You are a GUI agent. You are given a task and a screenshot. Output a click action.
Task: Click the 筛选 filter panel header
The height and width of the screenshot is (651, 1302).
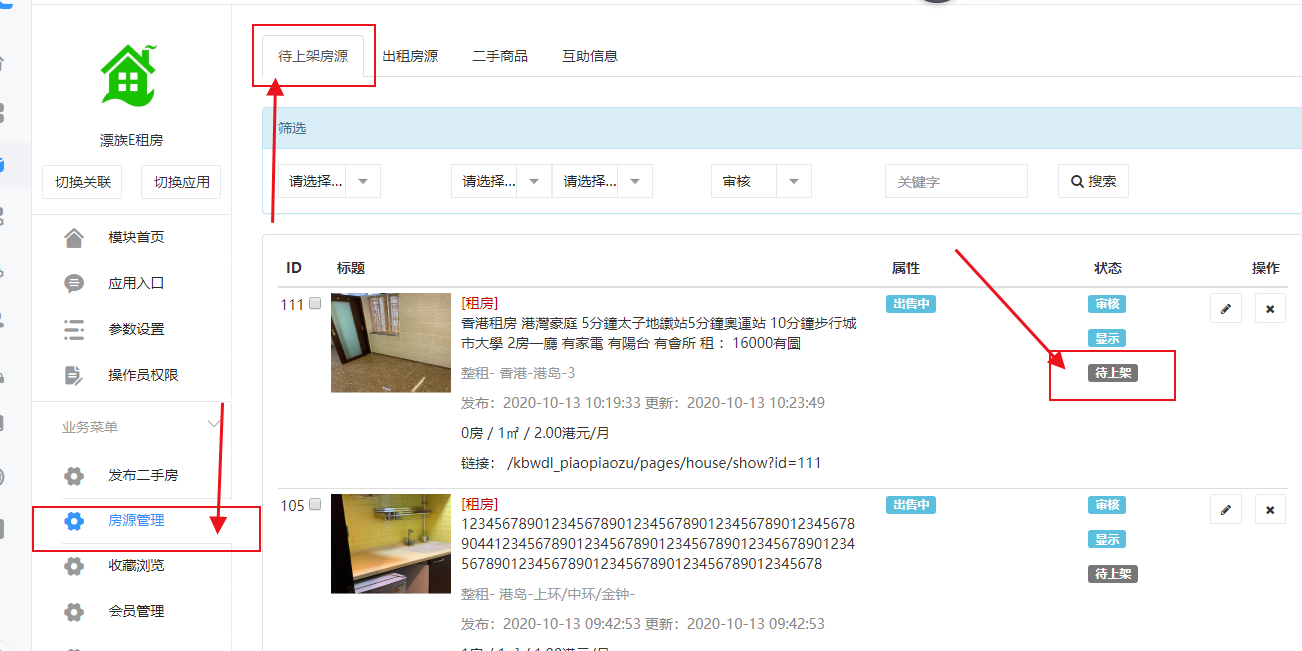(782, 128)
